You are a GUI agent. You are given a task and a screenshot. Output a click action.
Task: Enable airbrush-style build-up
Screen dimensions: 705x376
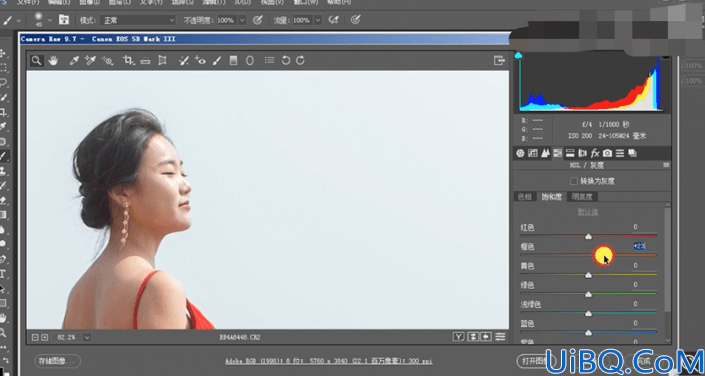(x=333, y=20)
